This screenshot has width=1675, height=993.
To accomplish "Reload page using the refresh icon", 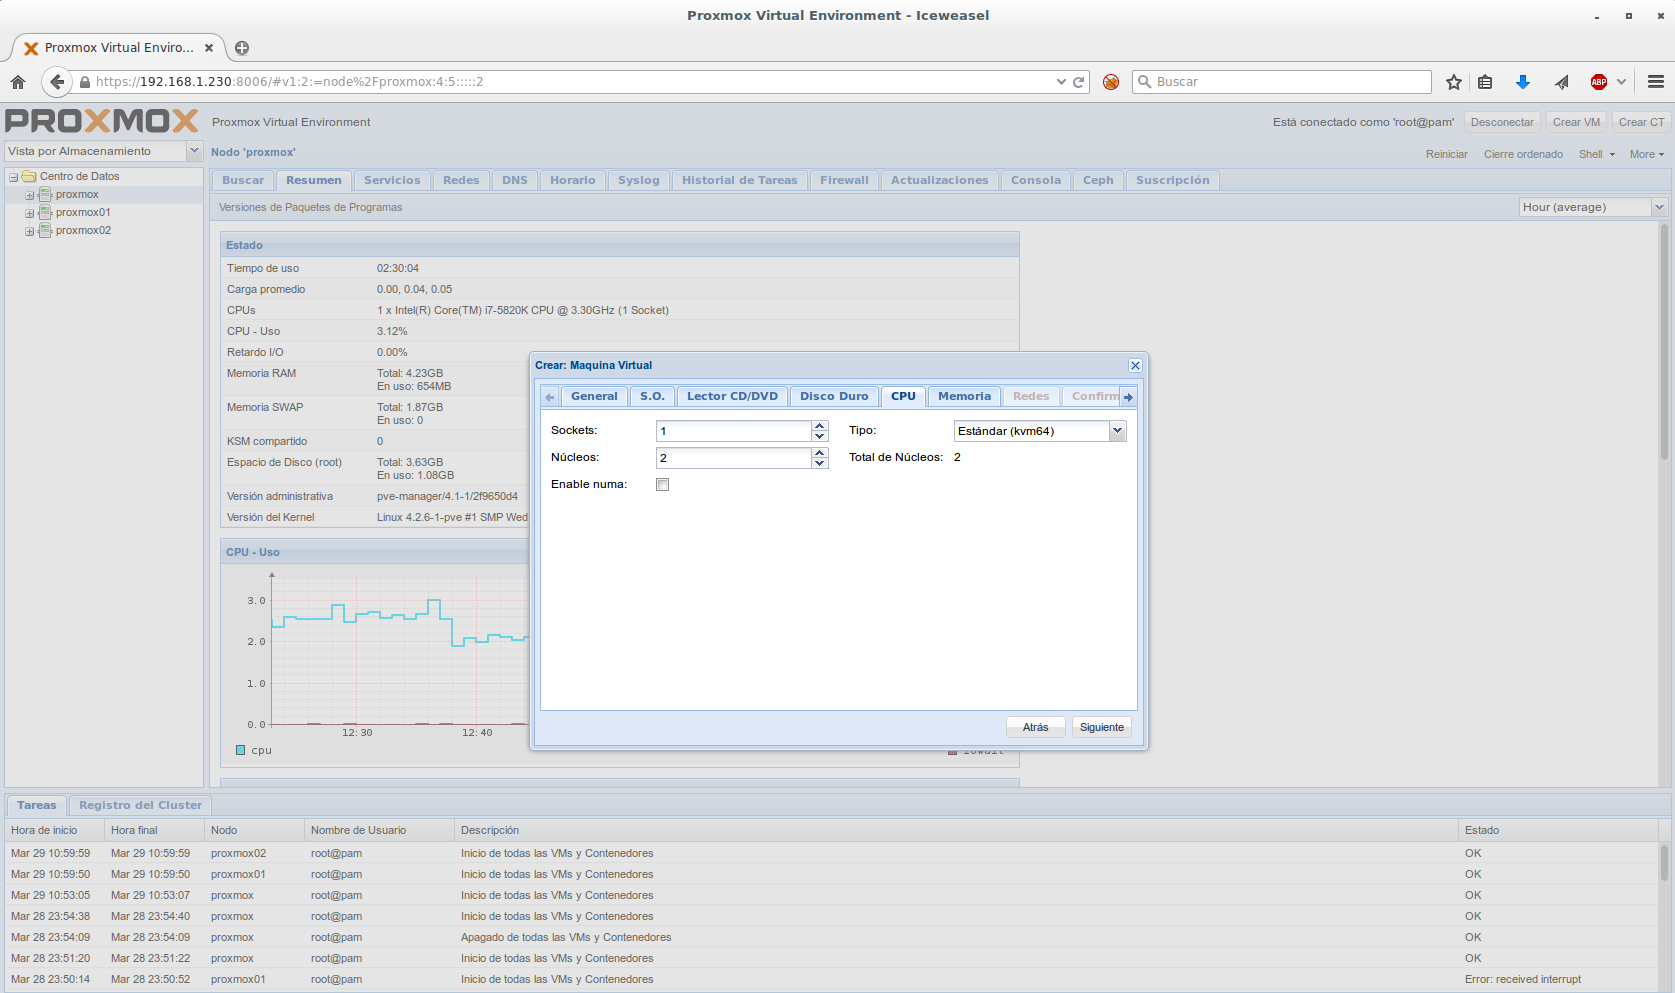I will 1079,82.
